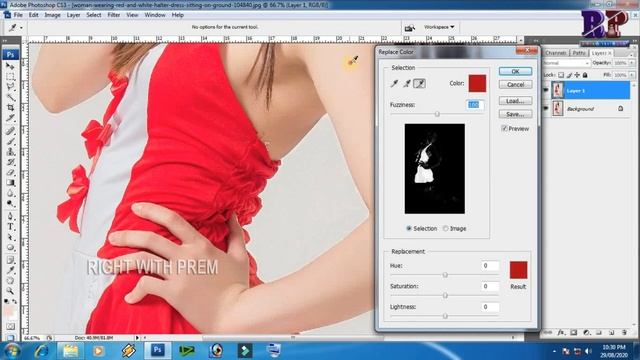Select the Image radio button
This screenshot has height=360, width=640.
click(x=446, y=229)
